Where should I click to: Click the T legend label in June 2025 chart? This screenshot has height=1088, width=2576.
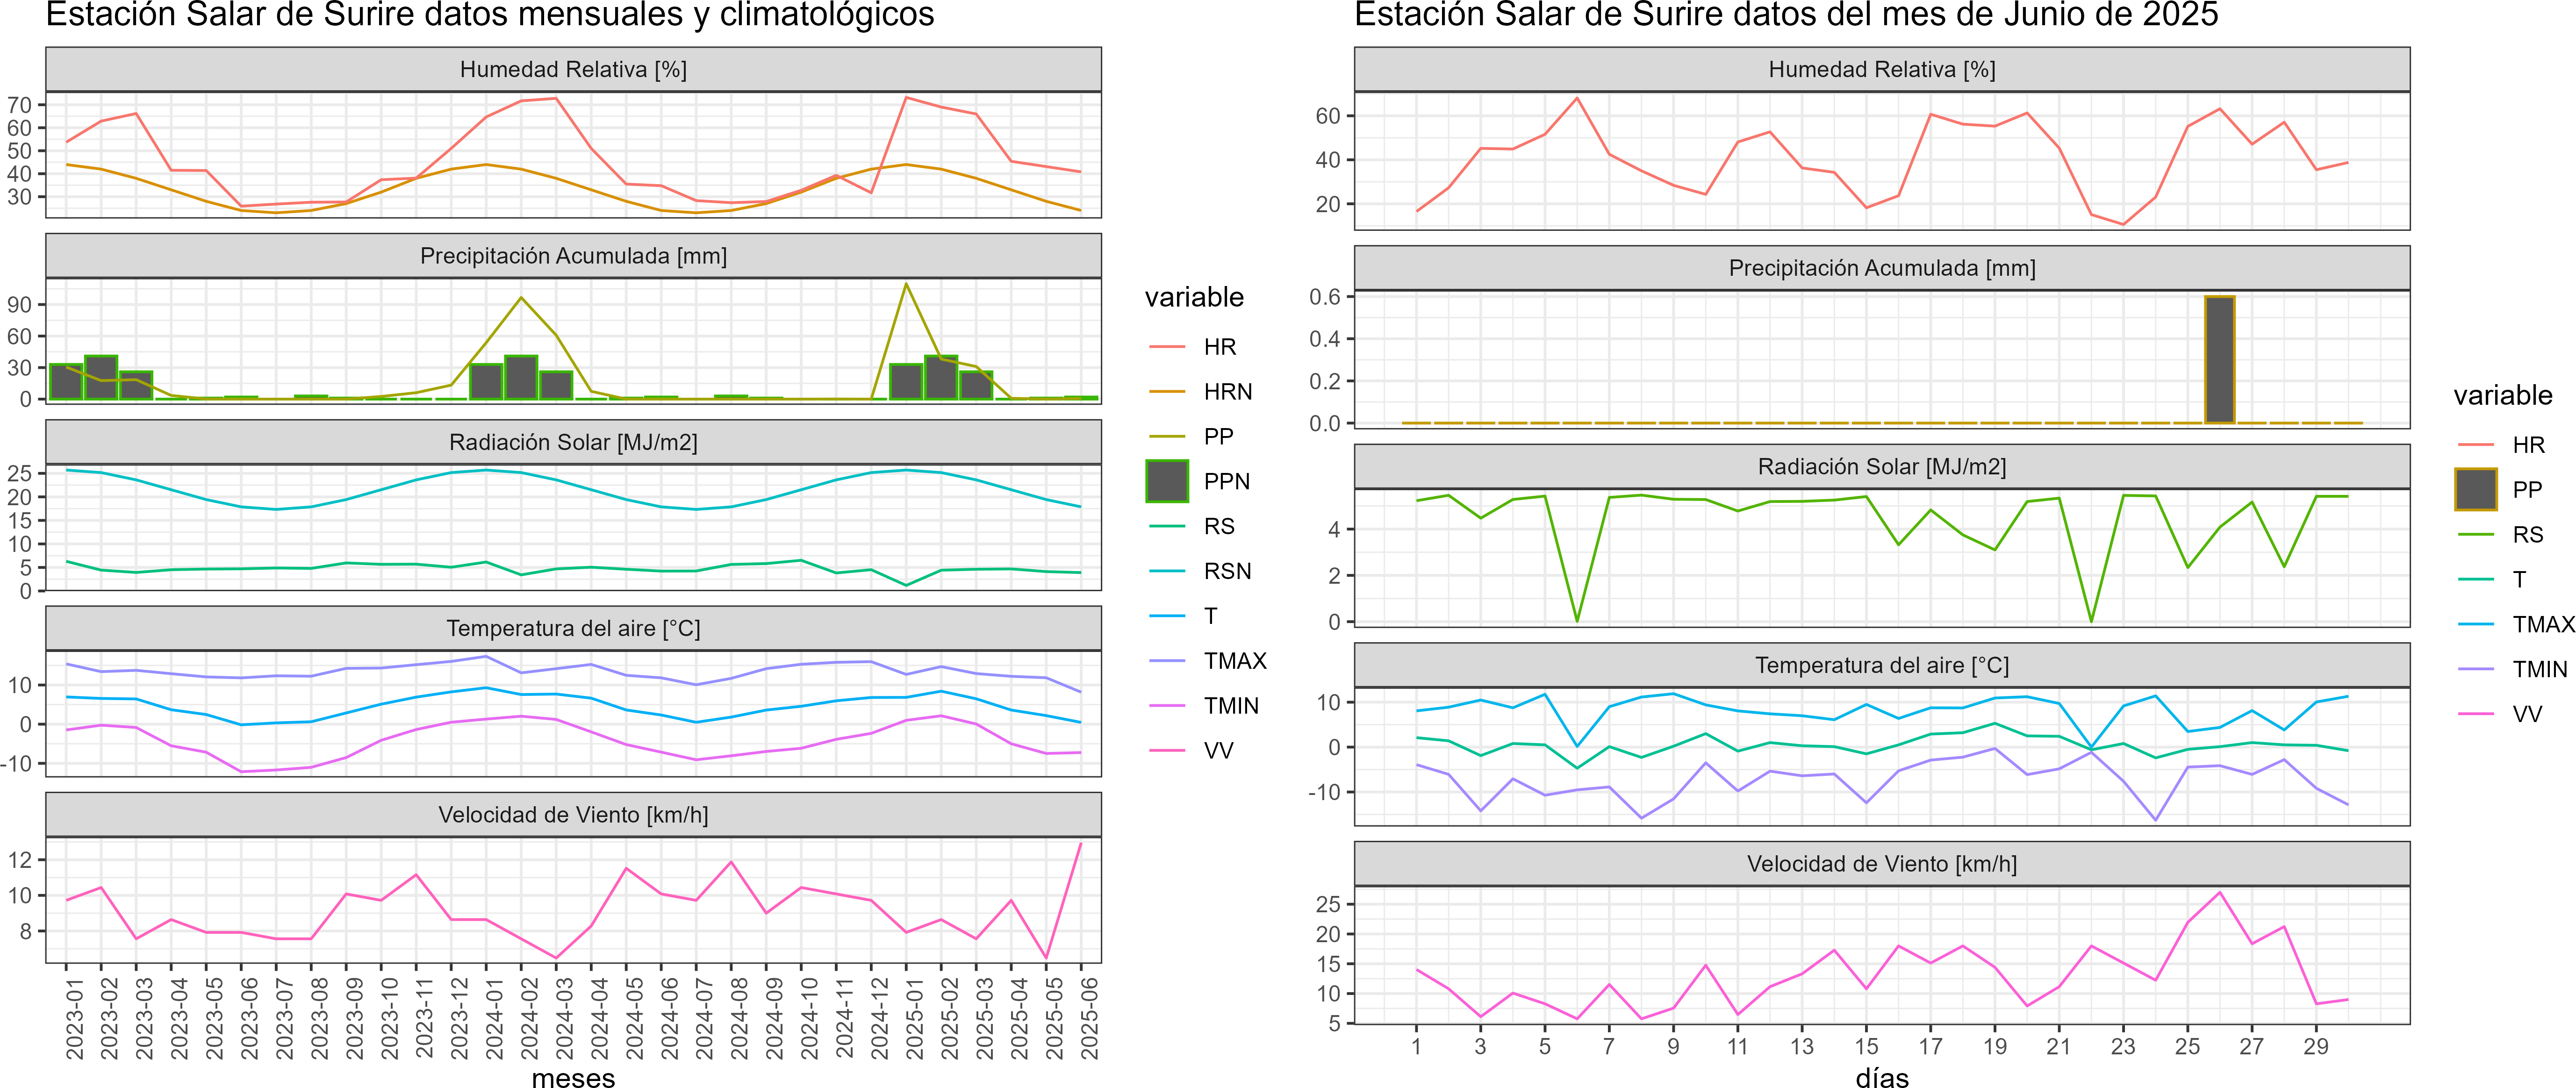[2520, 580]
